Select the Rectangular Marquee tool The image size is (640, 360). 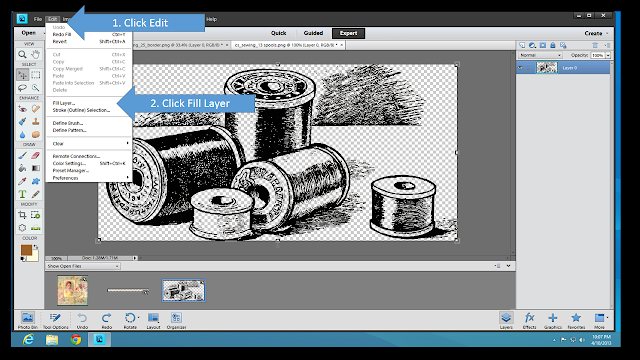[x=36, y=75]
